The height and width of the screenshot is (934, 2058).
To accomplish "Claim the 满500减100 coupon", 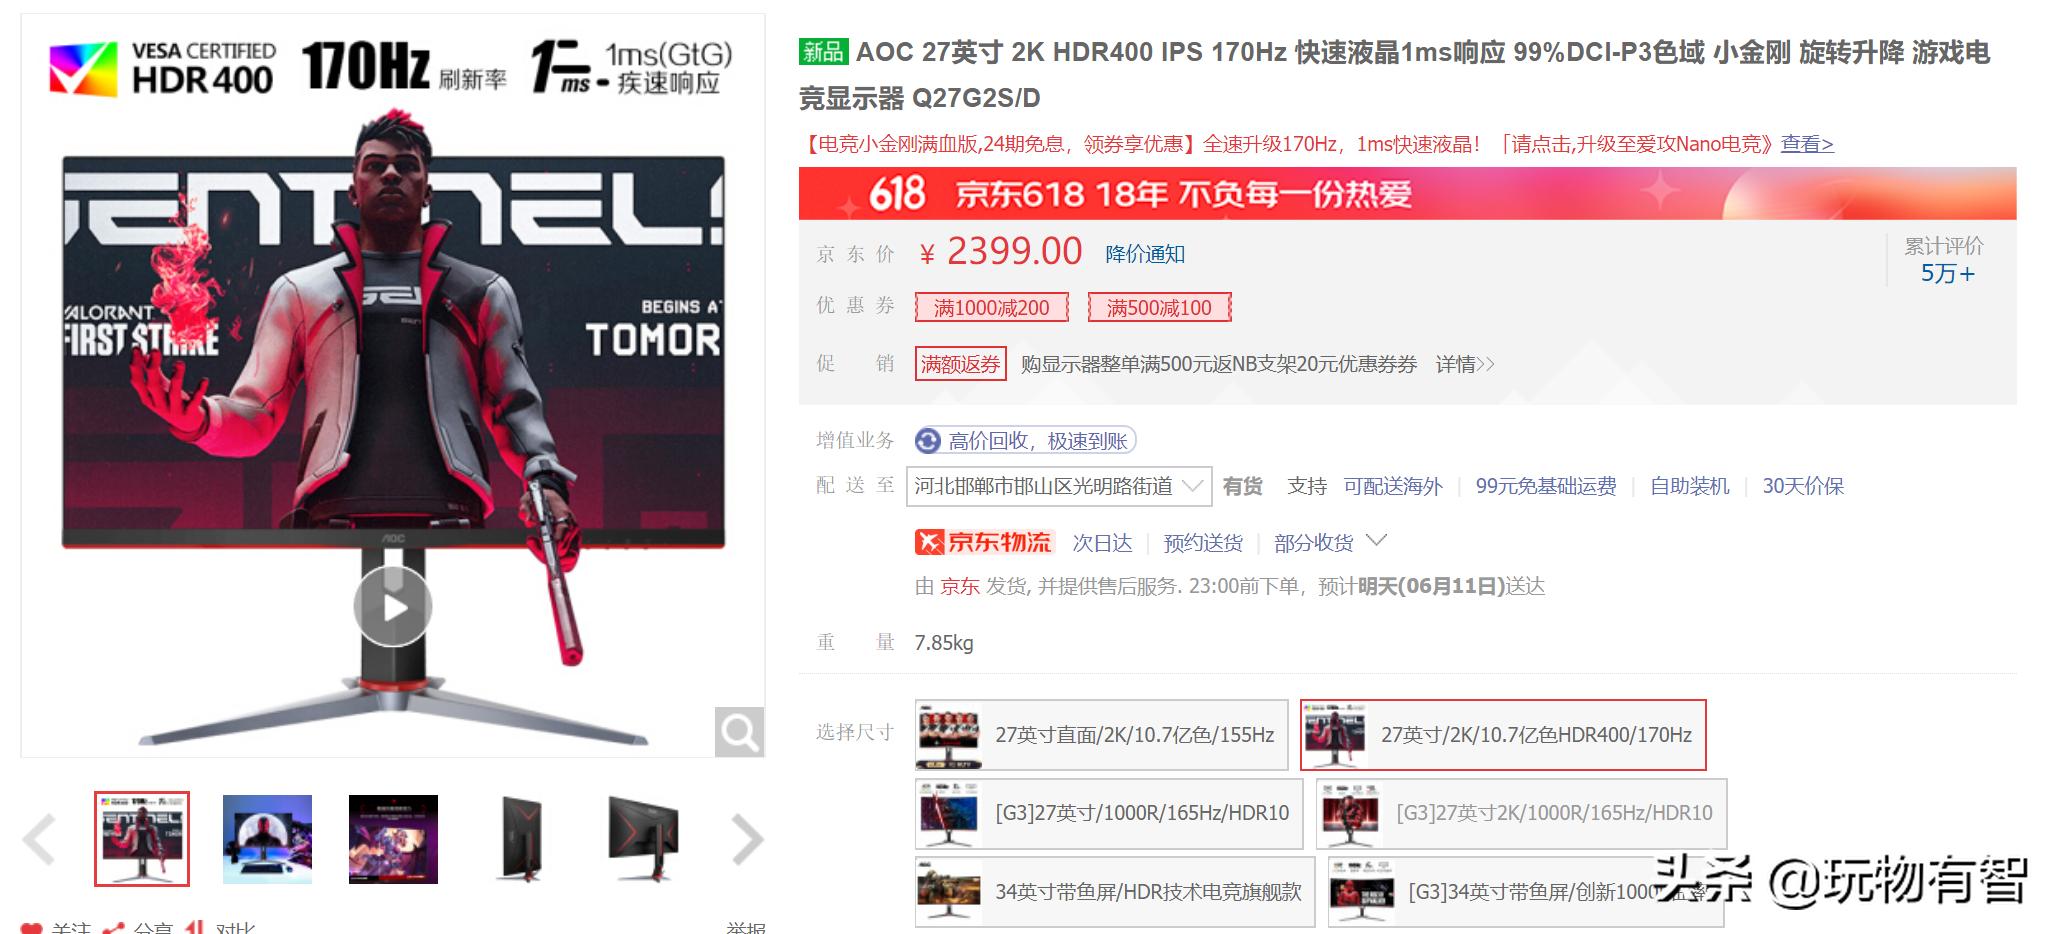I will 1159,307.
